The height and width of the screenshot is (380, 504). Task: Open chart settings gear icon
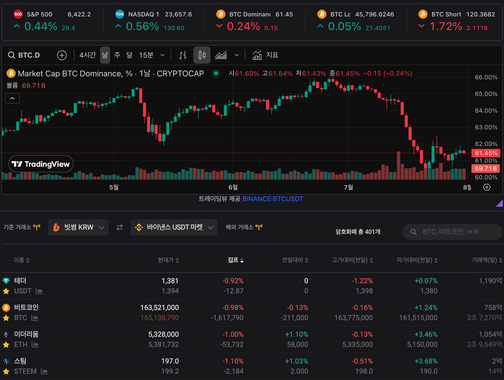coord(487,187)
